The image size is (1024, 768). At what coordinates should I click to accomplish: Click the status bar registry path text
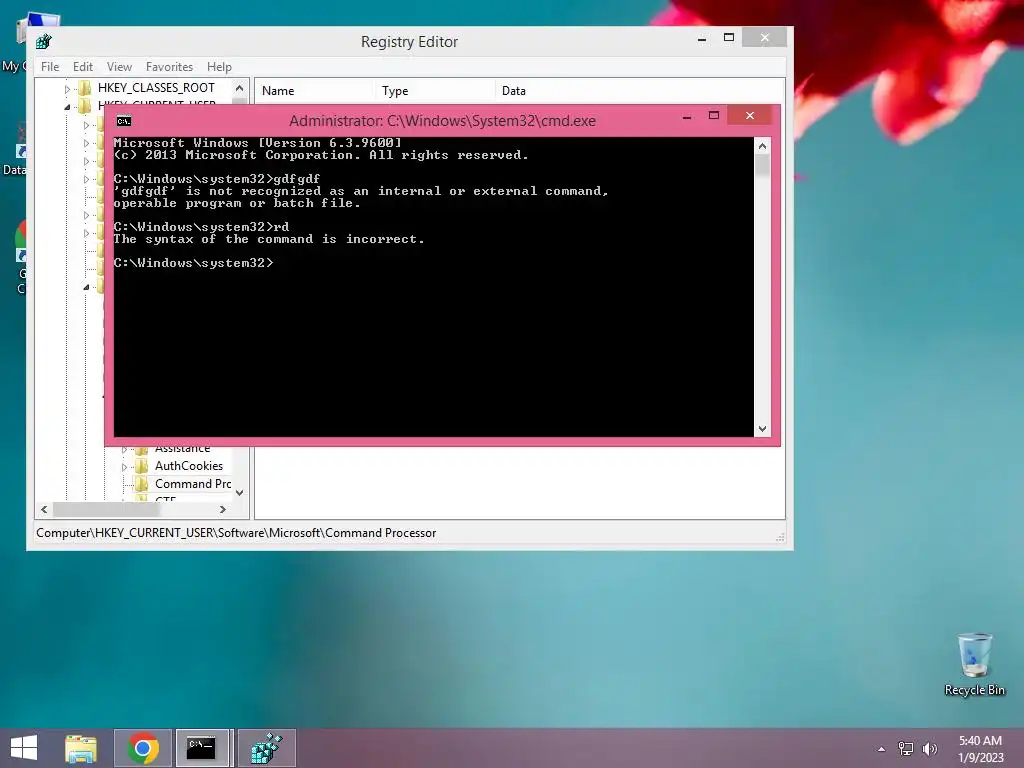(236, 533)
